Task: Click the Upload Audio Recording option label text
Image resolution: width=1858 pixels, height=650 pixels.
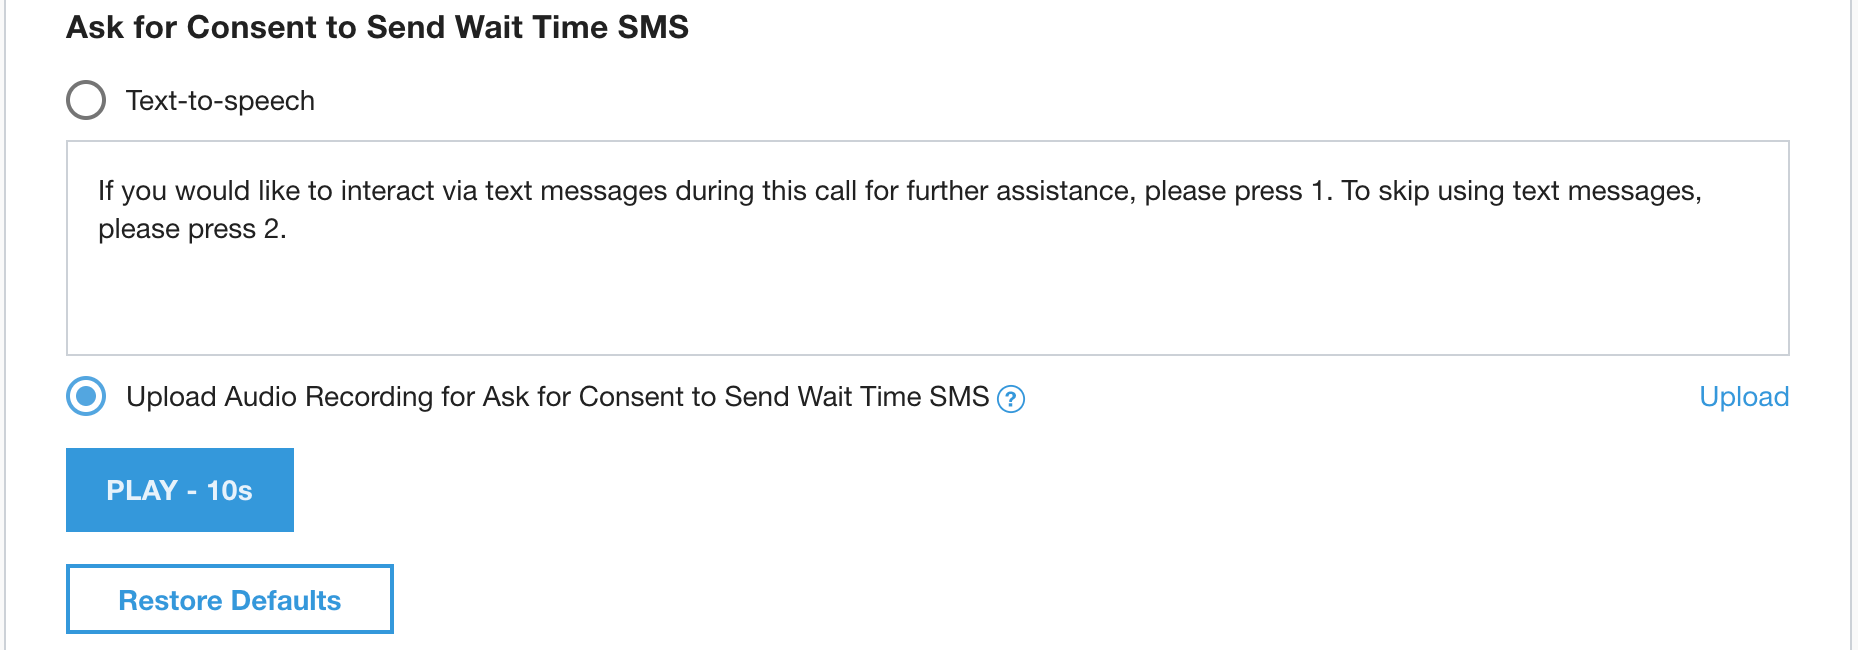Action: pyautogui.click(x=557, y=397)
